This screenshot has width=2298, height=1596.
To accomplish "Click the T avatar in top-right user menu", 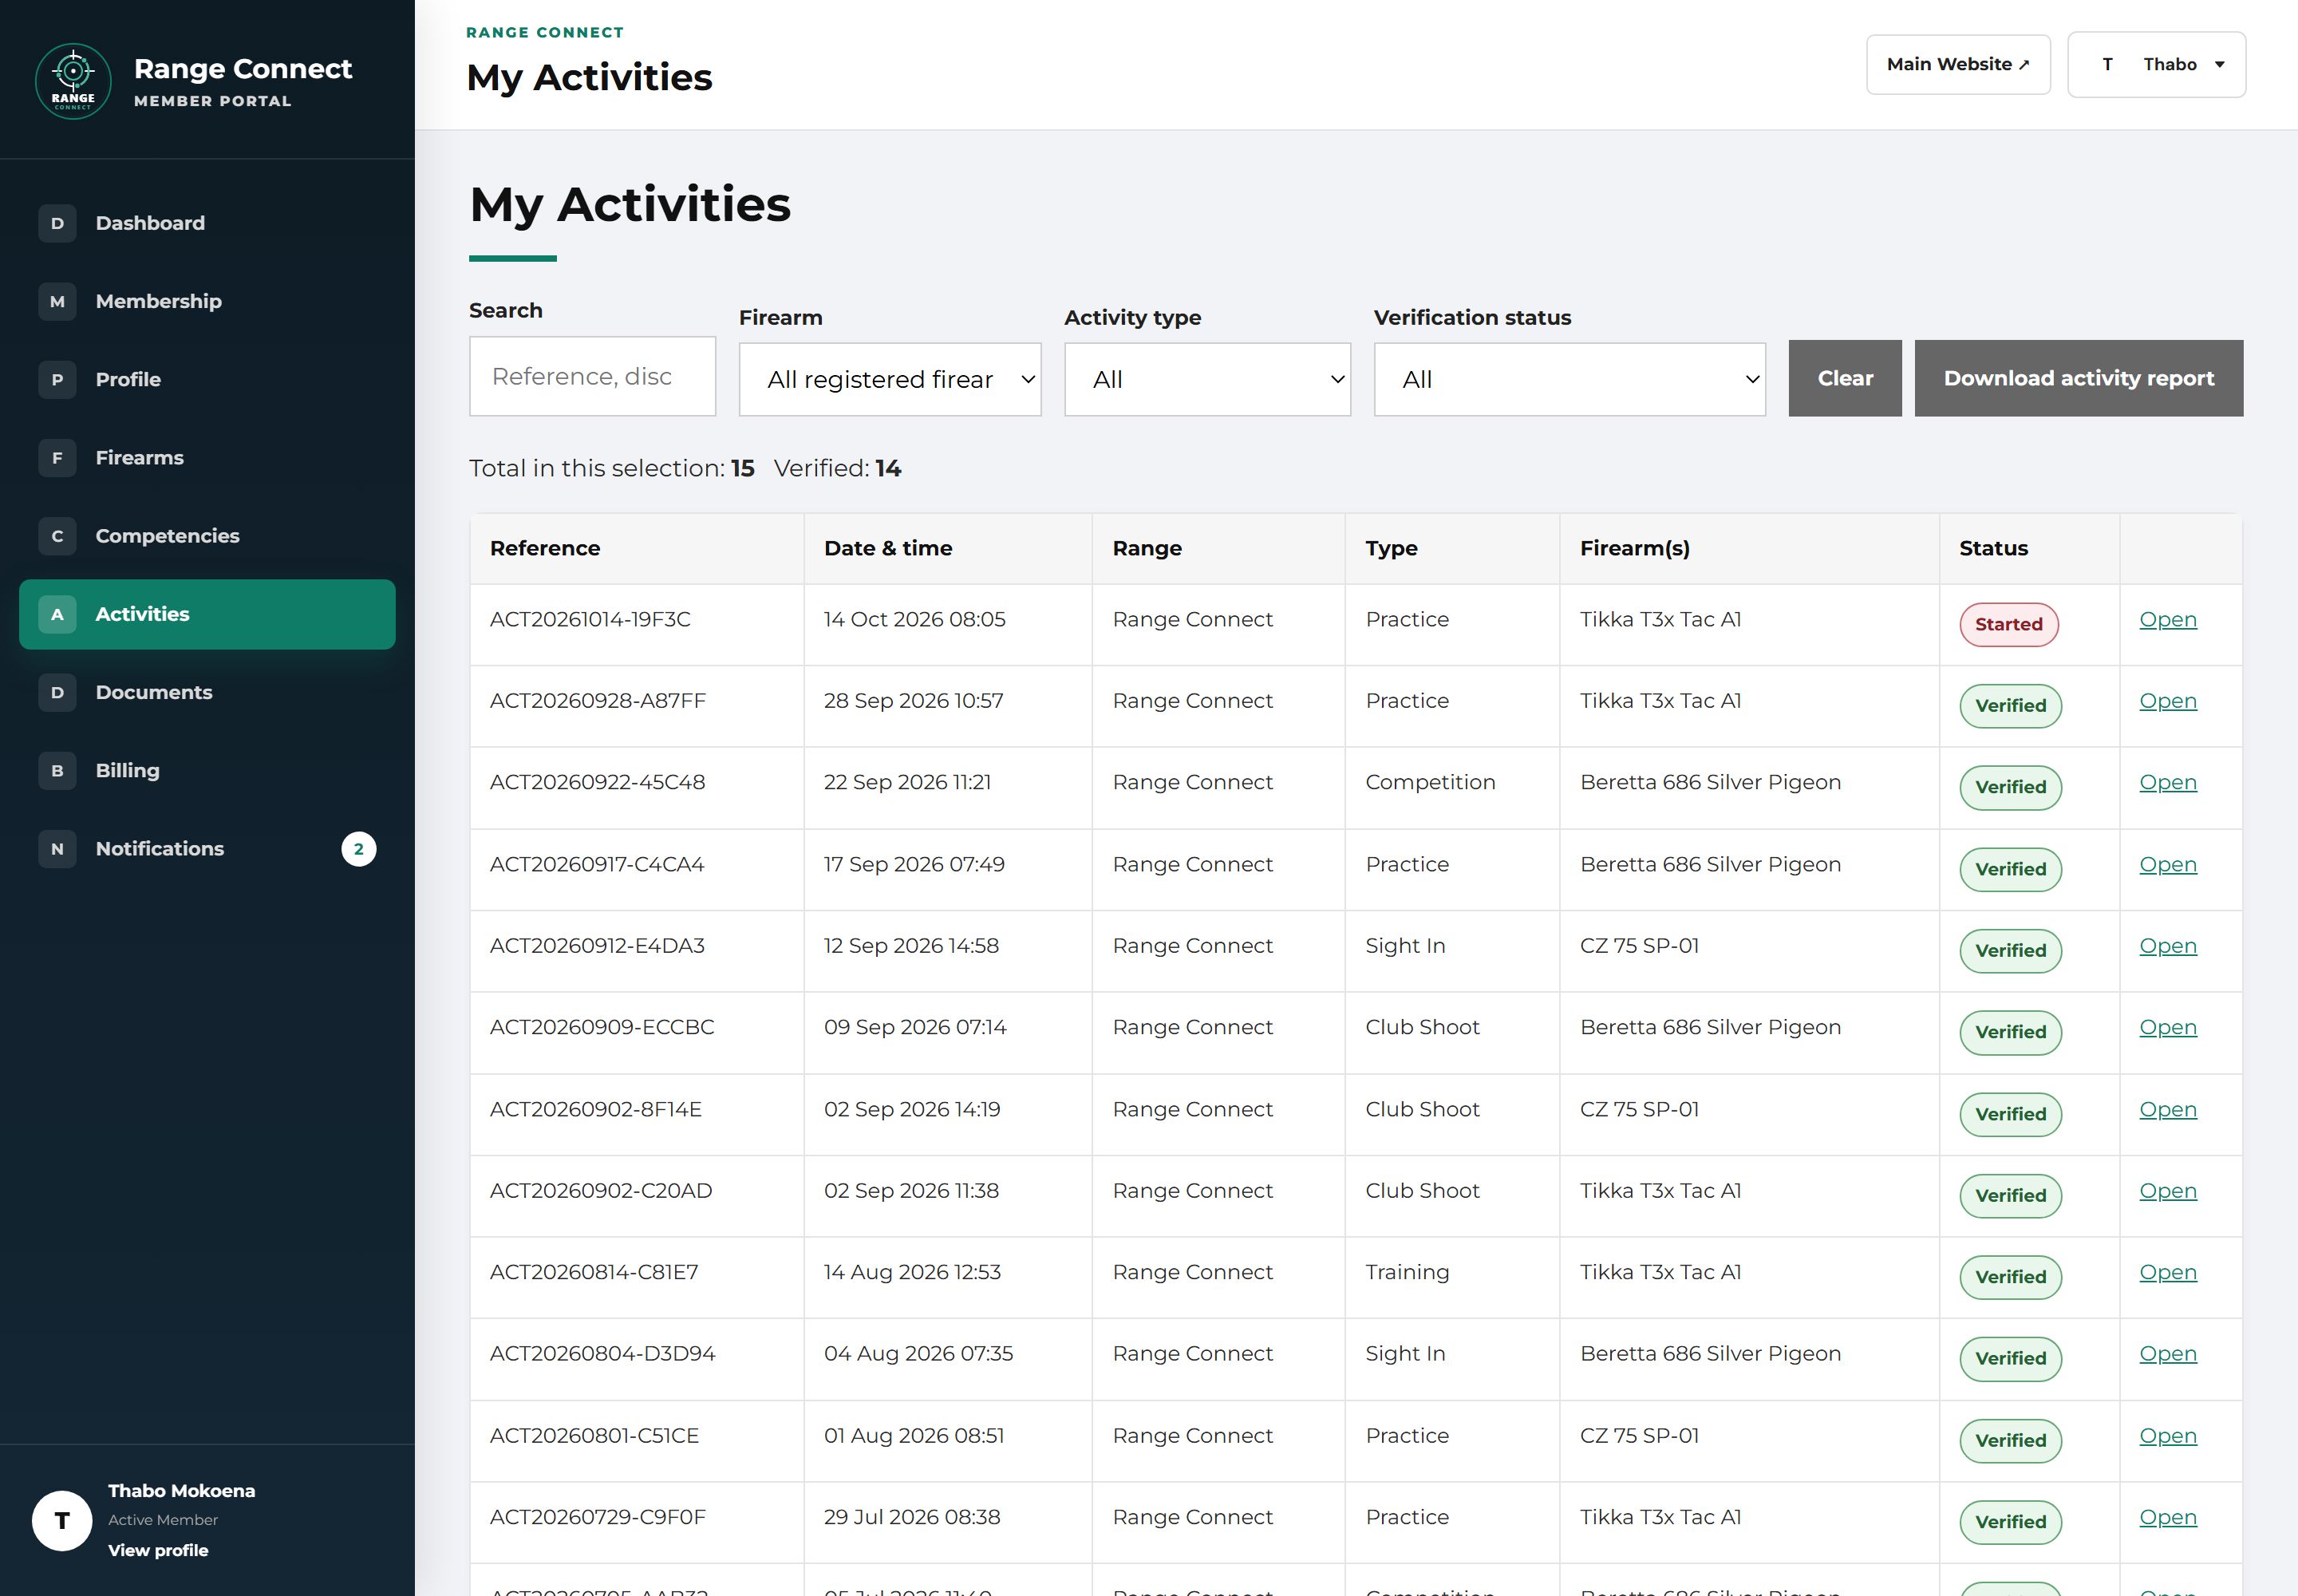I will (2107, 64).
